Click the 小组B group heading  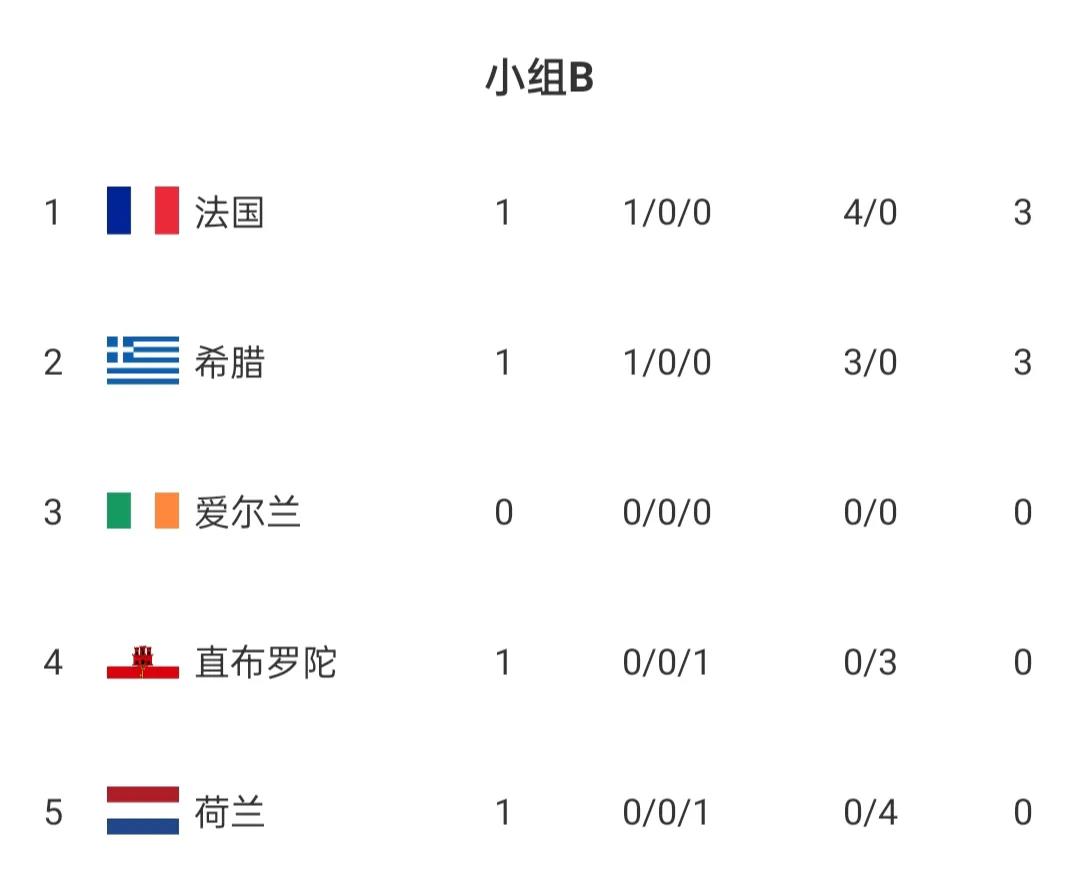click(x=539, y=78)
